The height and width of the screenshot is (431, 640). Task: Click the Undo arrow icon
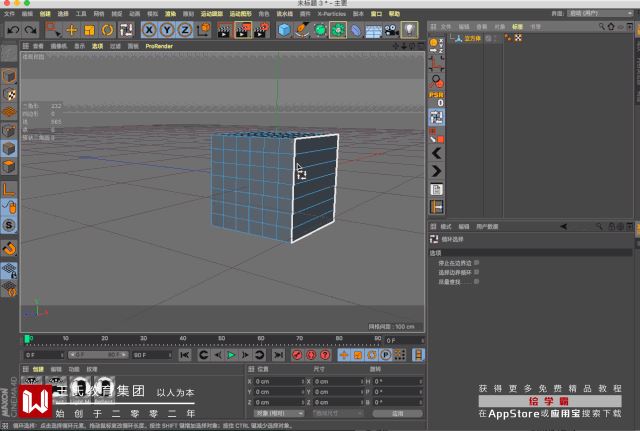12,30
